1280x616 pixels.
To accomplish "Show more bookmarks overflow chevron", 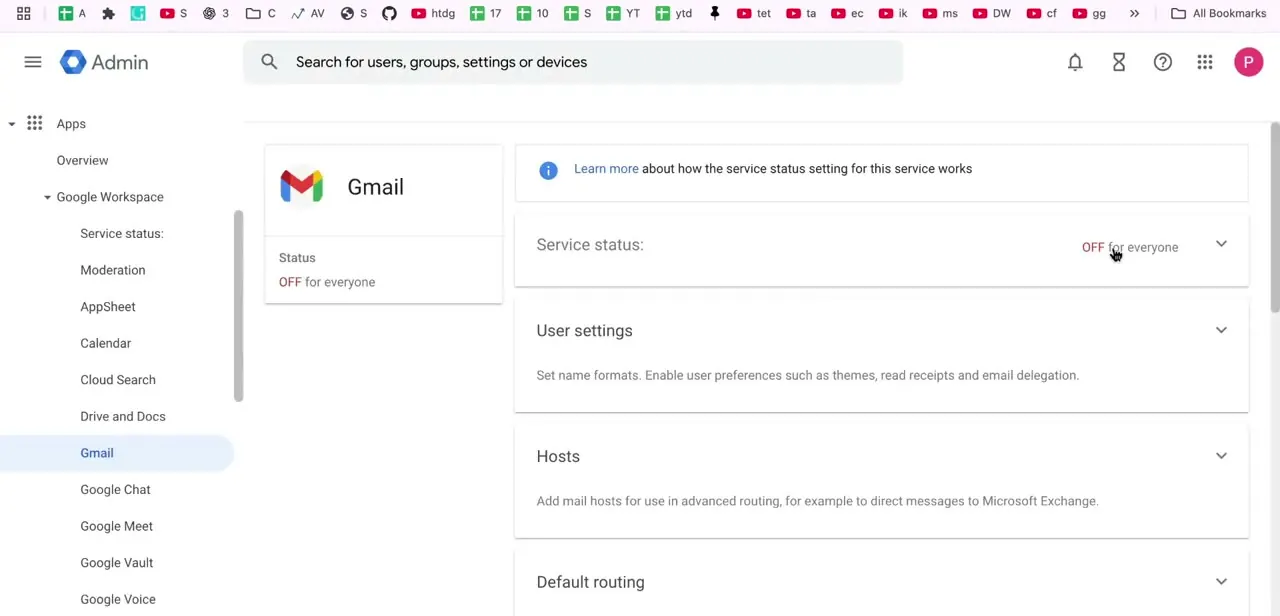I will point(1134,13).
